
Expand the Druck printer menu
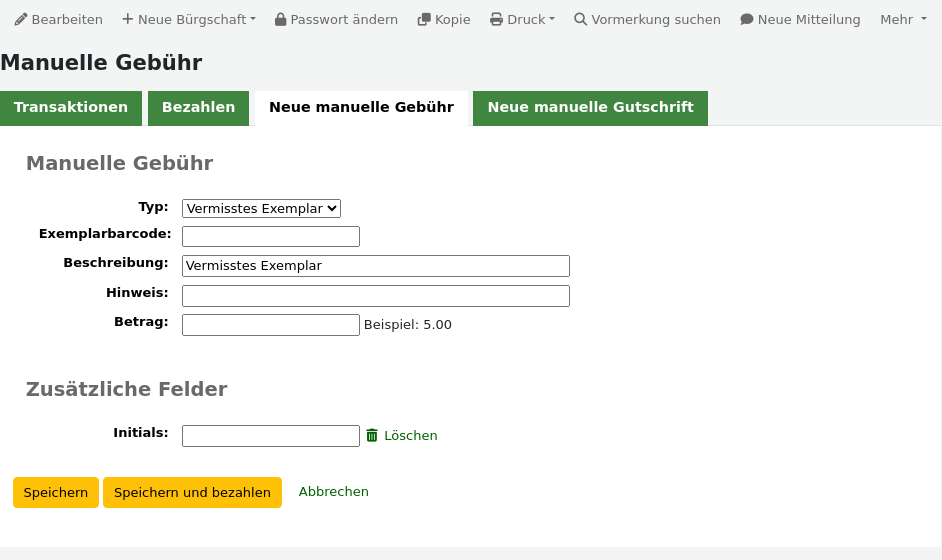tap(521, 20)
